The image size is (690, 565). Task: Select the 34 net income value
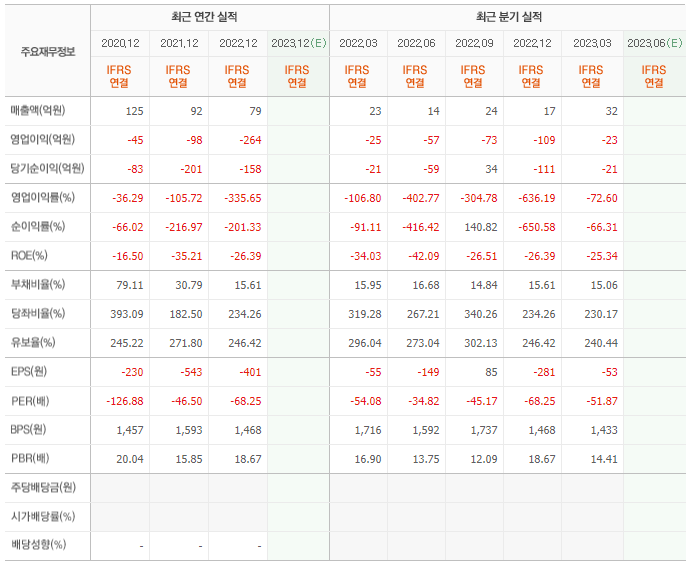point(492,169)
